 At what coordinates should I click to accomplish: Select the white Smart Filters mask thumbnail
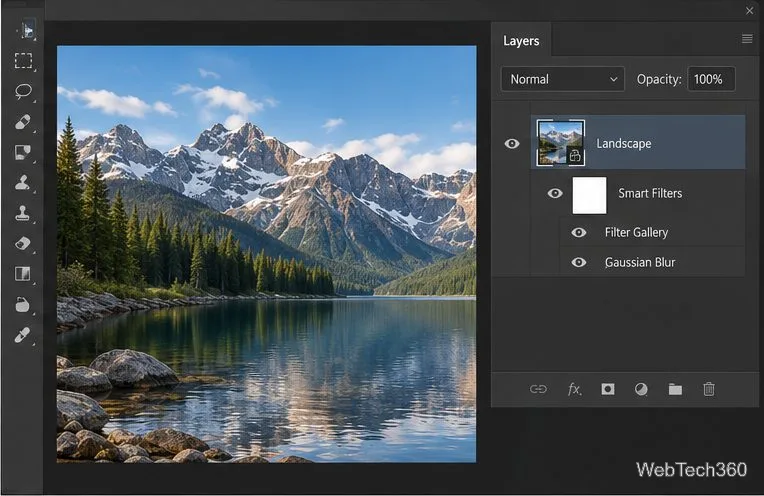[589, 195]
